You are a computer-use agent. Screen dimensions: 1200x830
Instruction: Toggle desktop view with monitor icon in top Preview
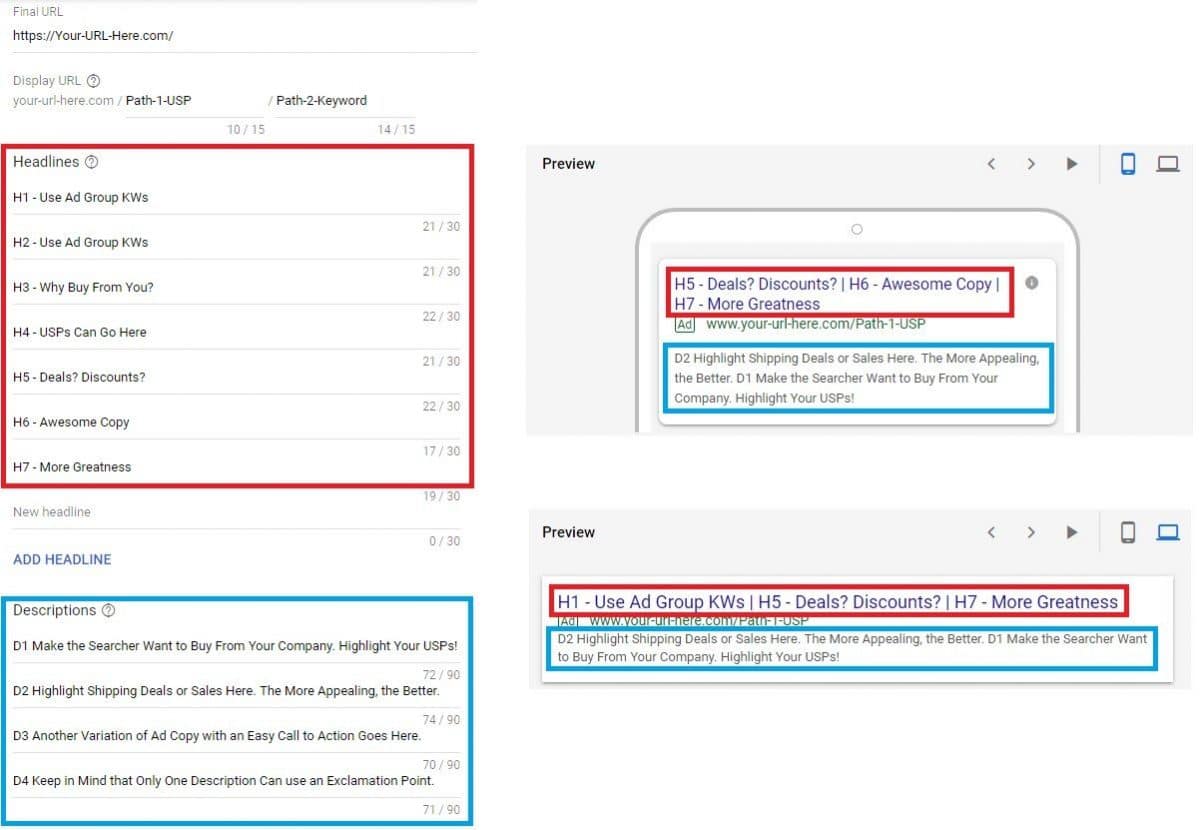click(1168, 163)
